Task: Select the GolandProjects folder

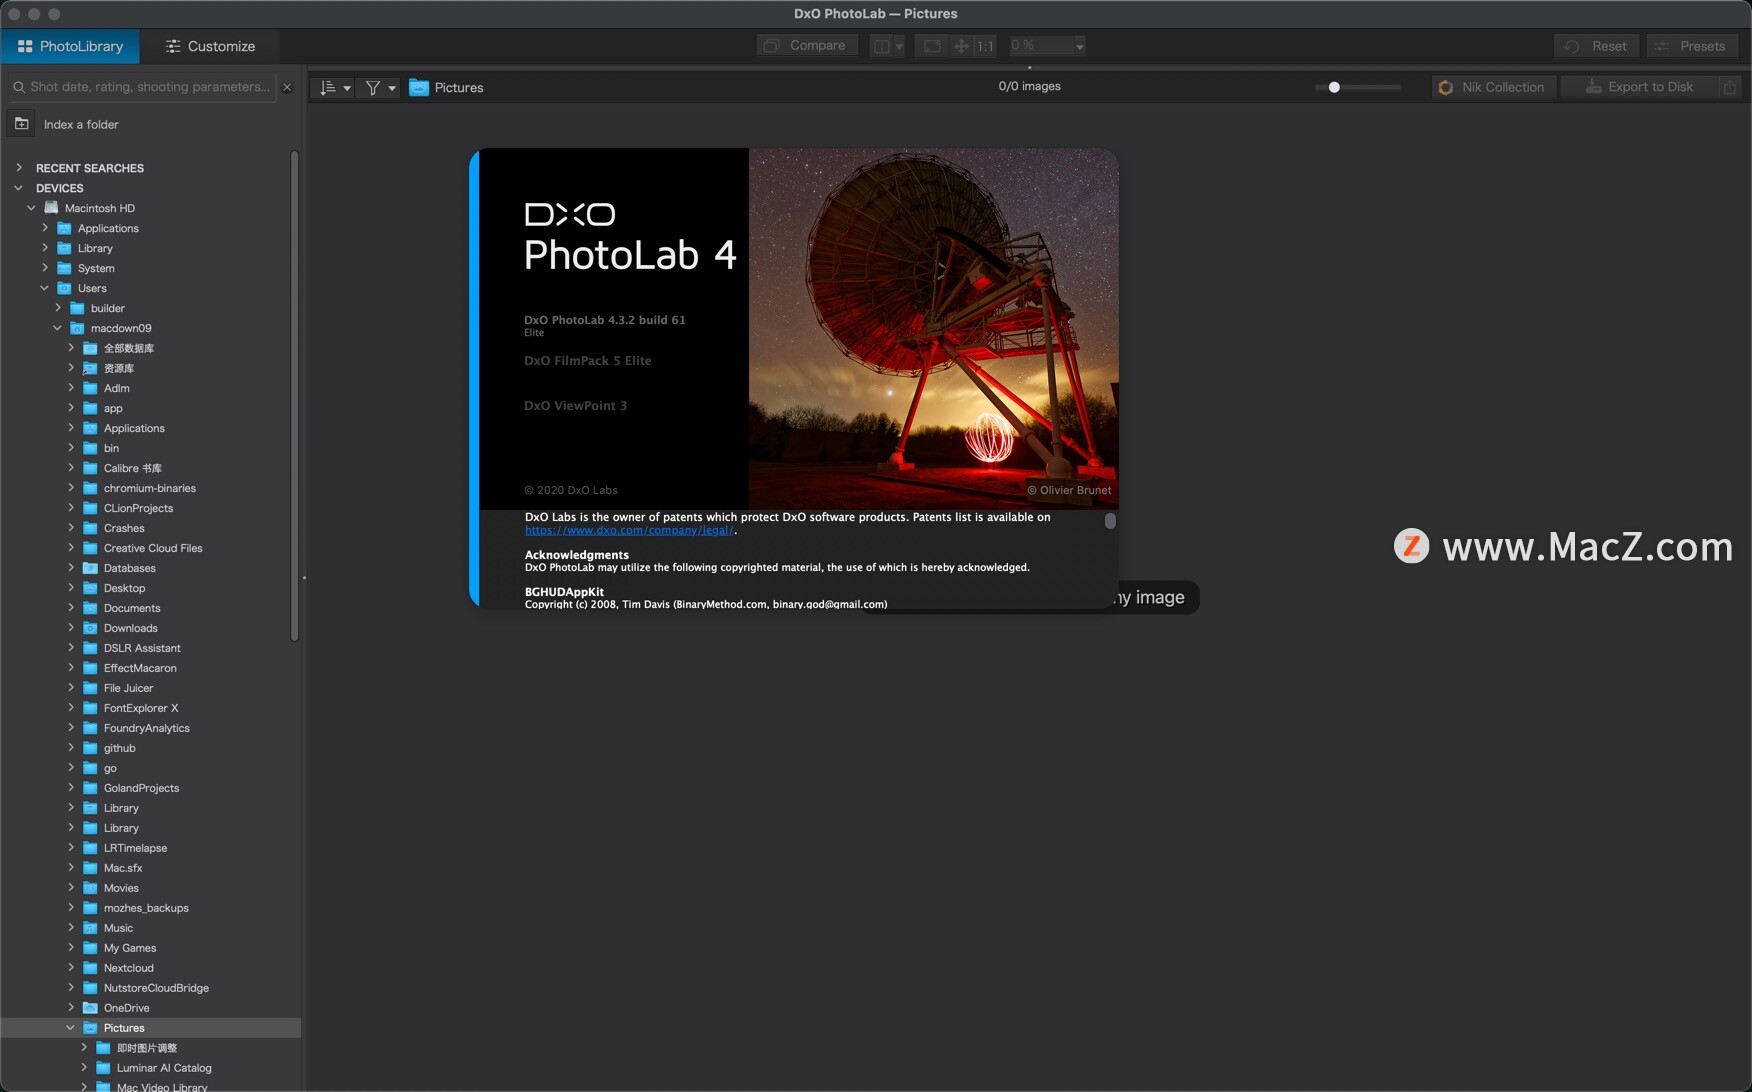Action: pos(141,788)
